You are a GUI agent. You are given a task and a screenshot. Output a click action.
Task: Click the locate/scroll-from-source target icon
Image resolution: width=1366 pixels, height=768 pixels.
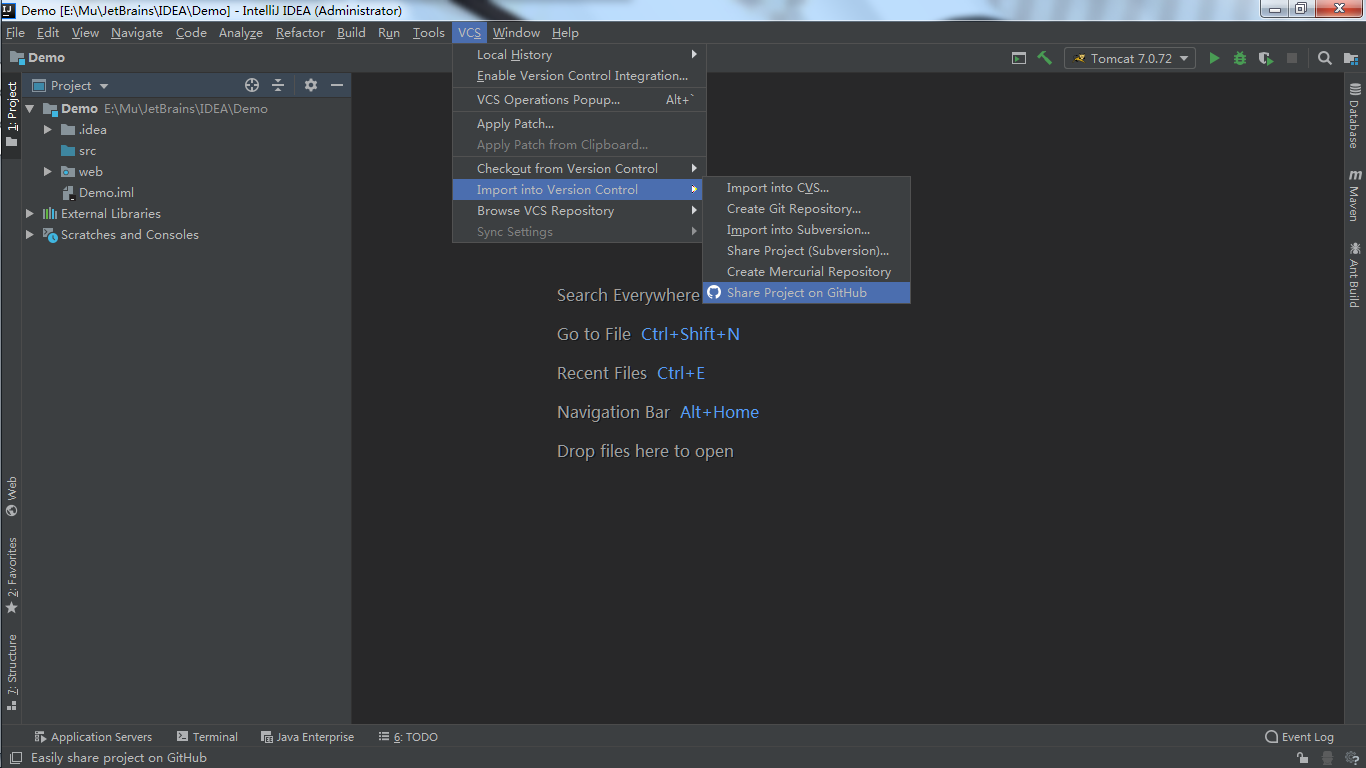pos(252,85)
